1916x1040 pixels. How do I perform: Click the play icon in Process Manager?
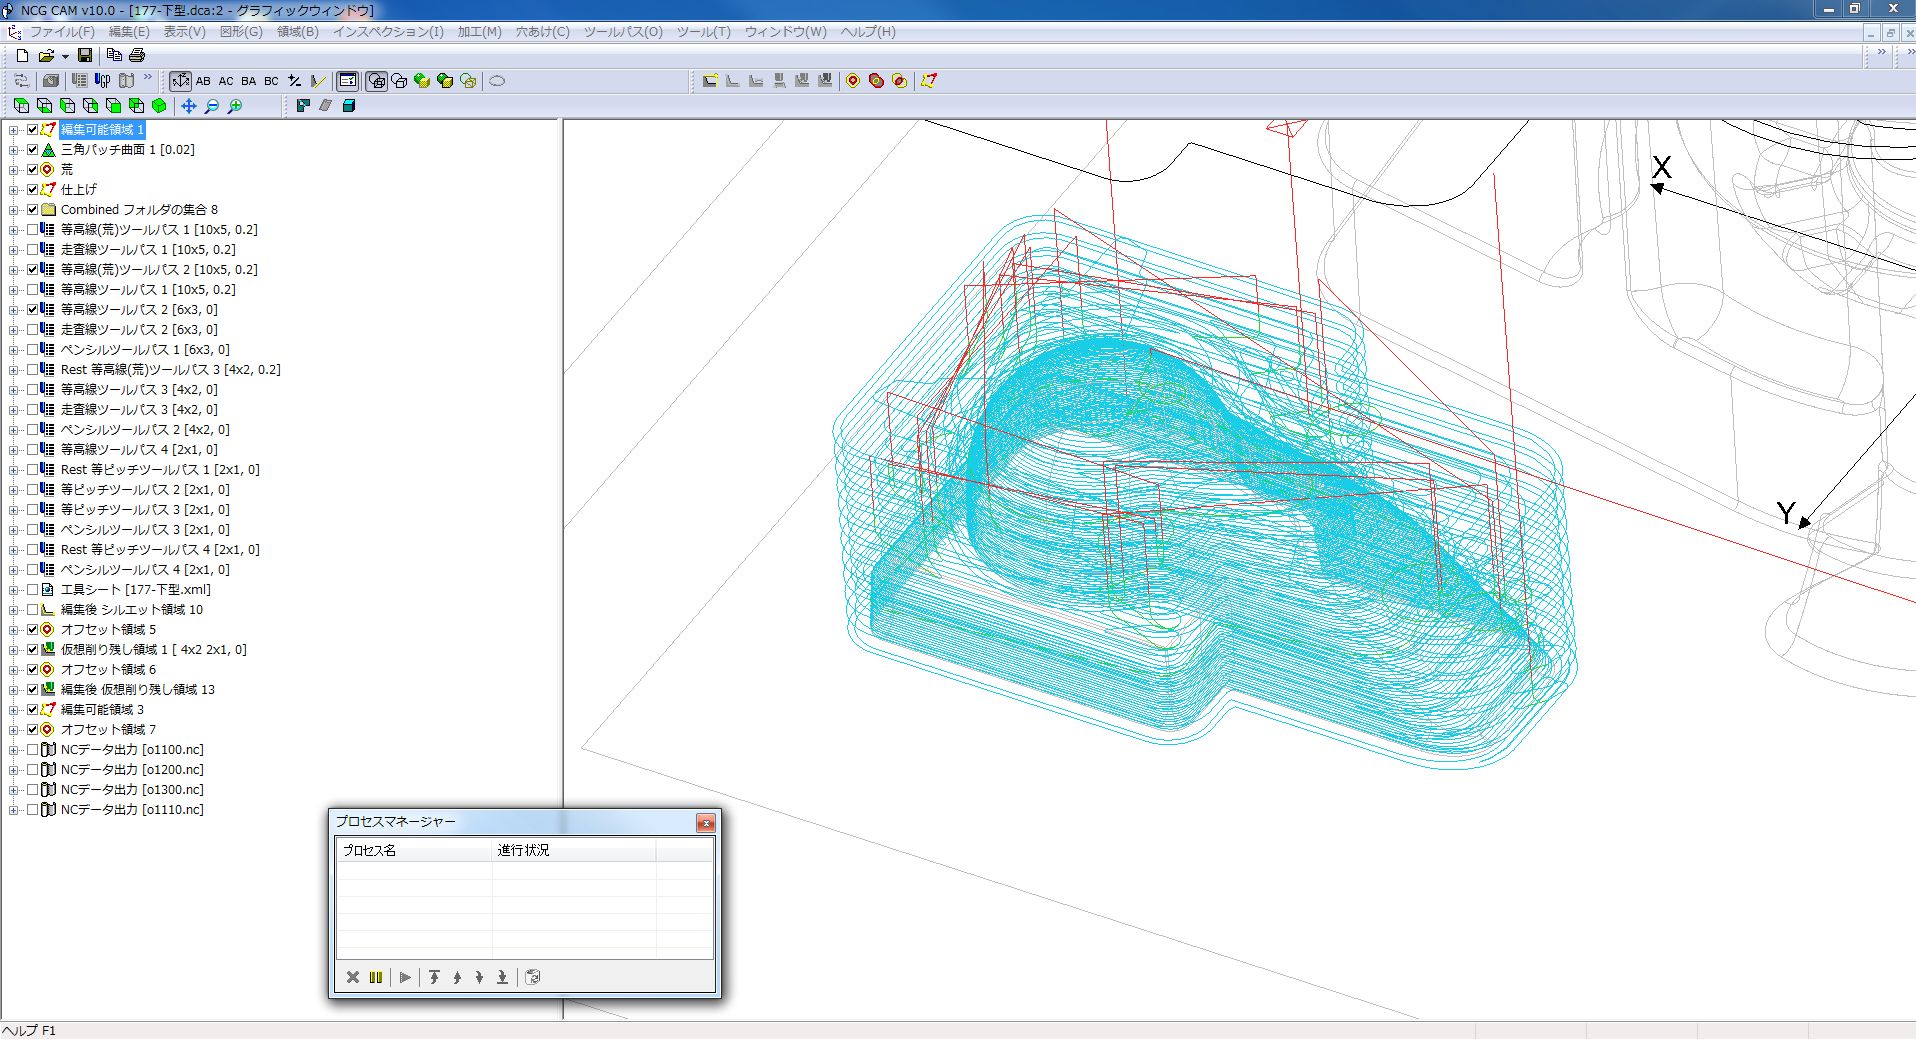click(x=405, y=977)
